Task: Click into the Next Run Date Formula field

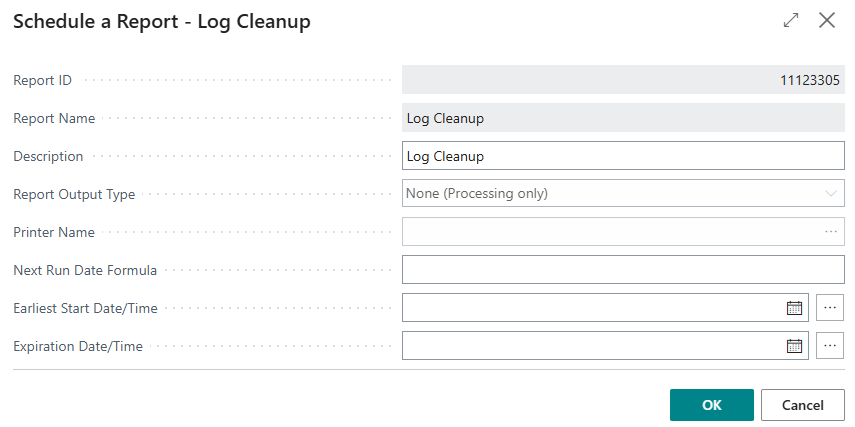Action: pos(624,270)
